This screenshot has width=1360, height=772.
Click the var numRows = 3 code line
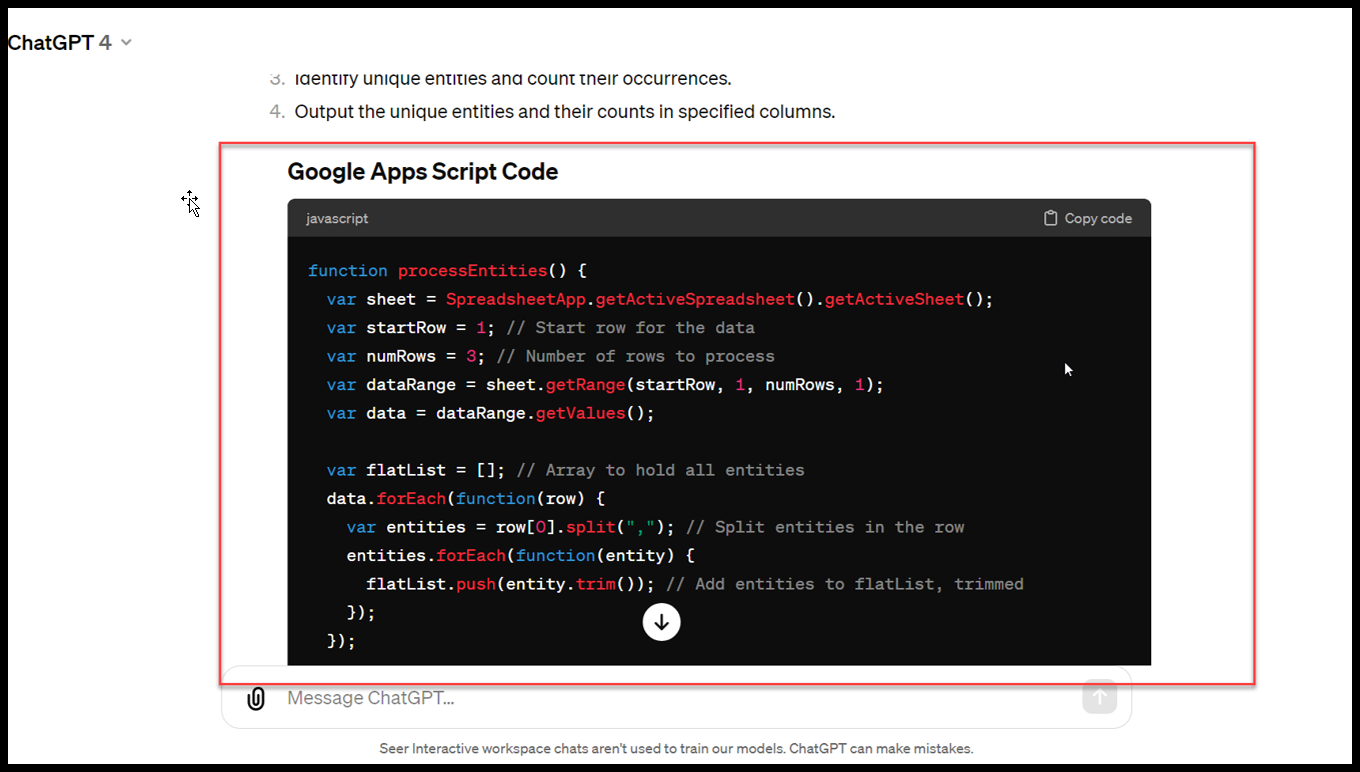tap(550, 356)
